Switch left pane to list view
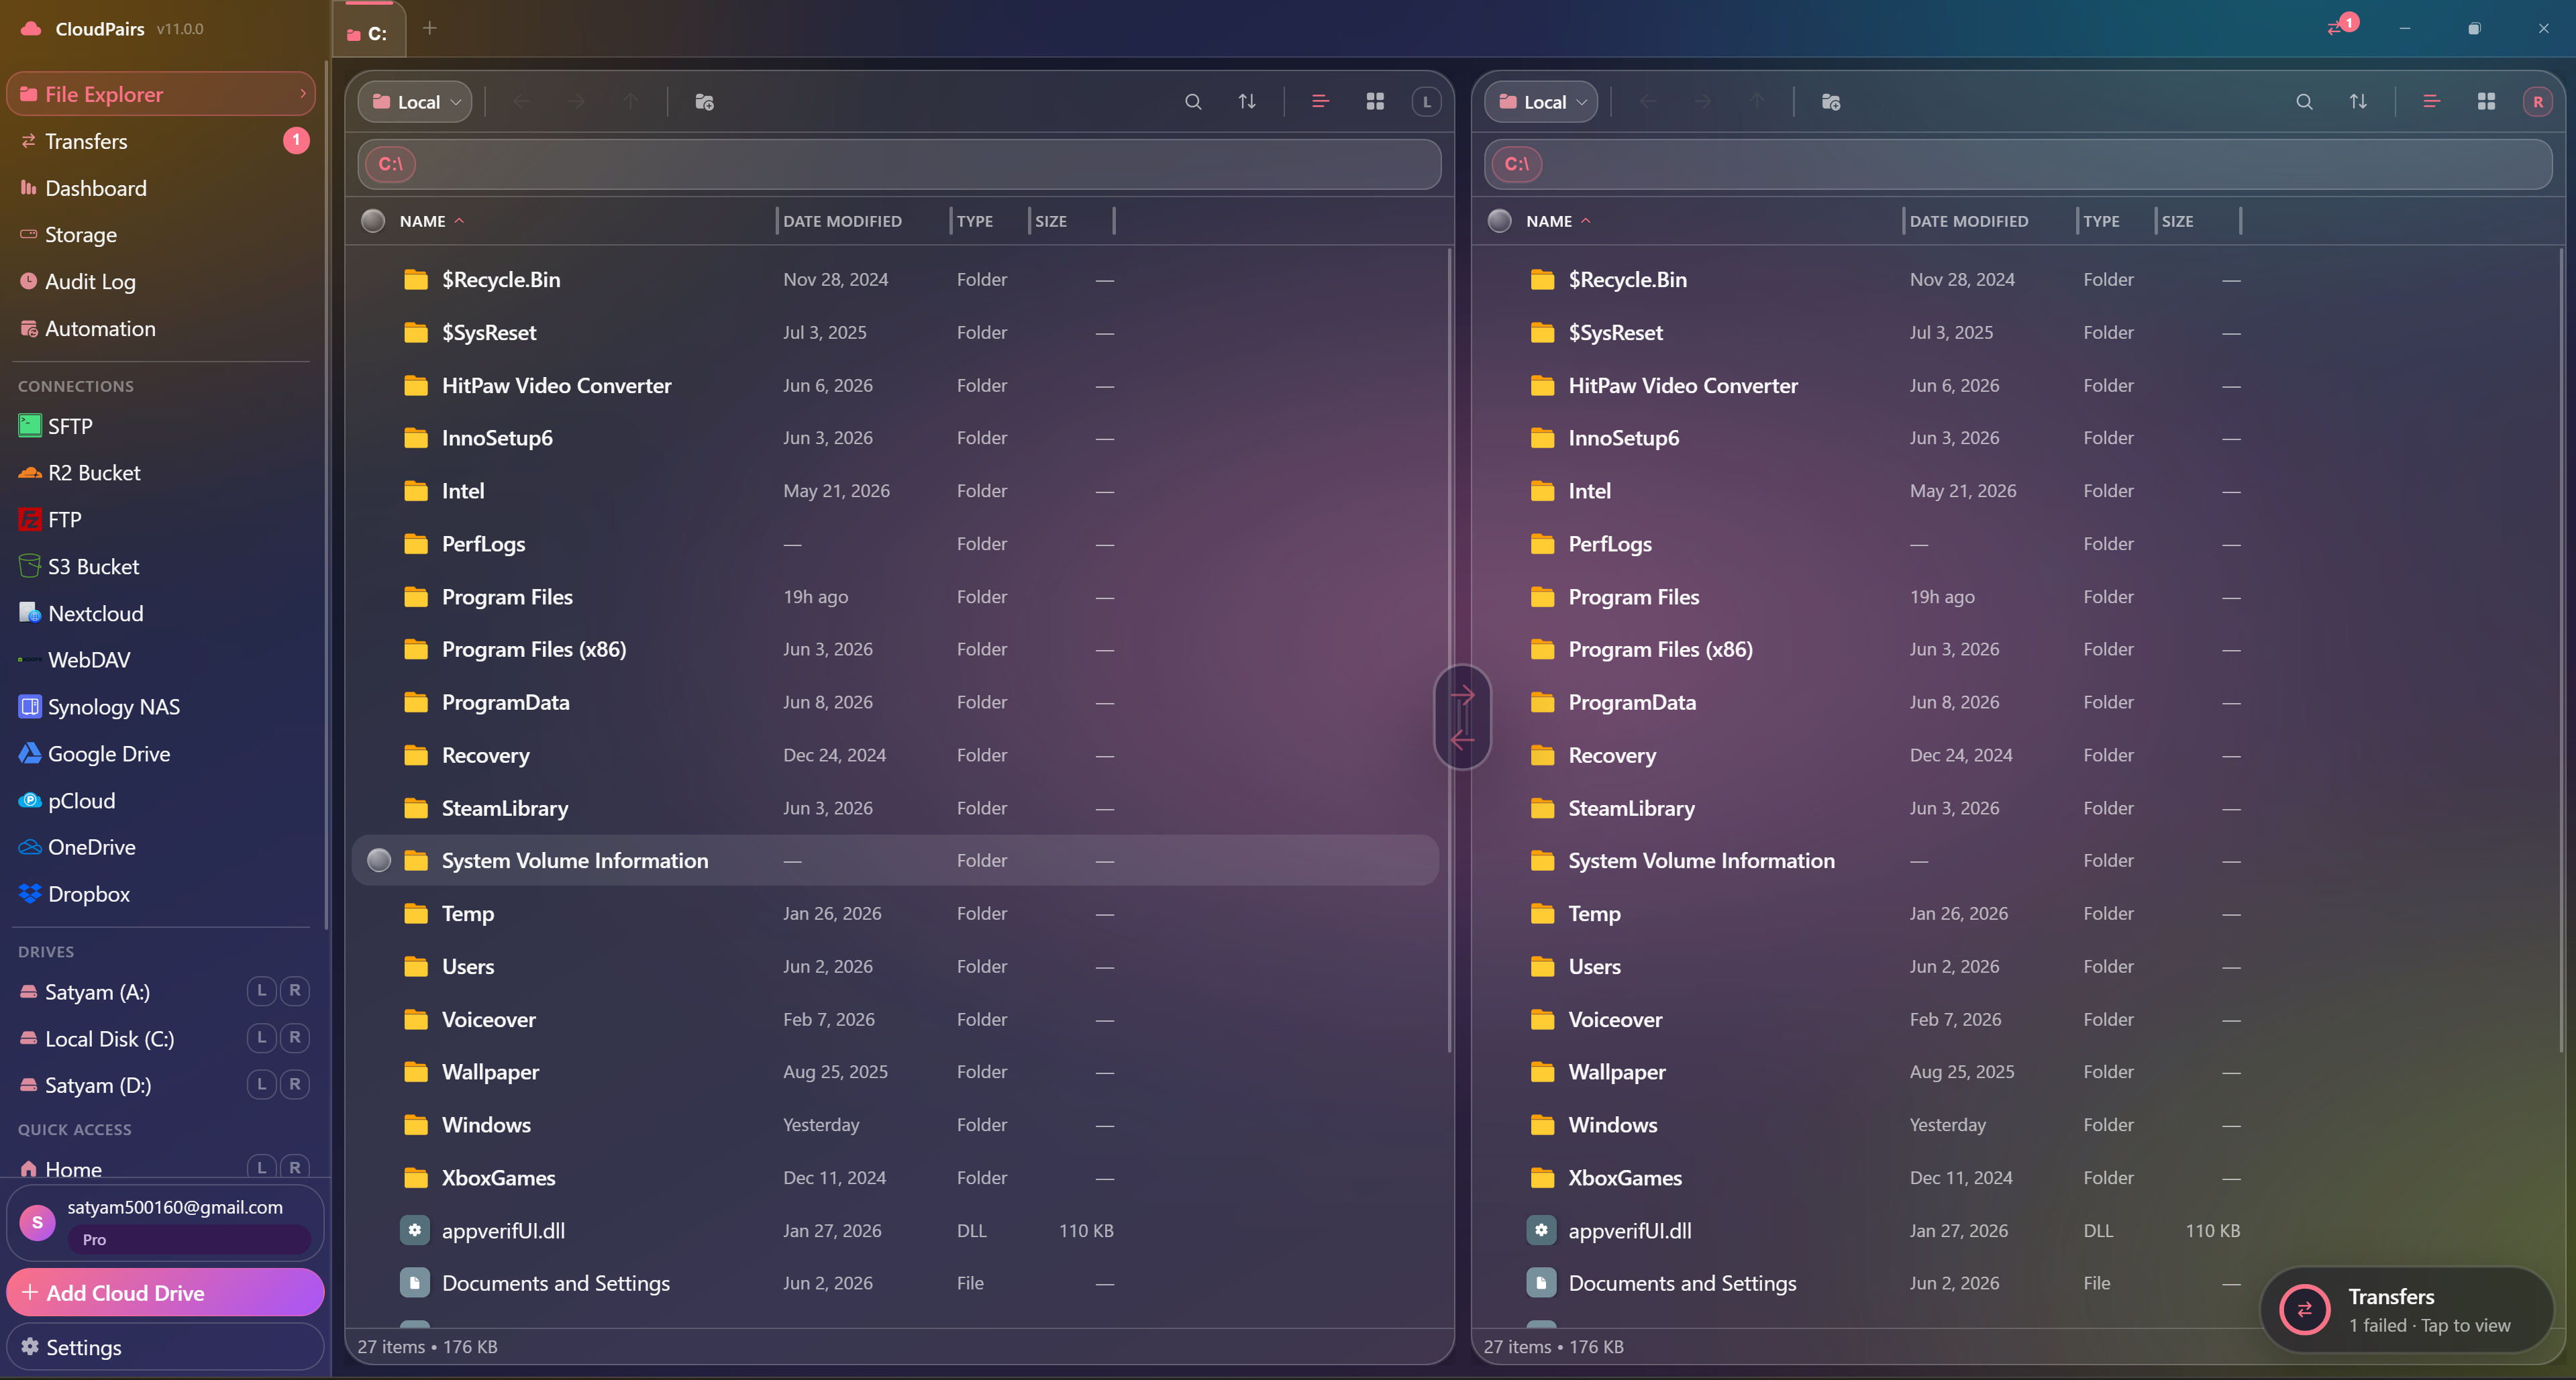Viewport: 2576px width, 1380px height. coord(1320,102)
